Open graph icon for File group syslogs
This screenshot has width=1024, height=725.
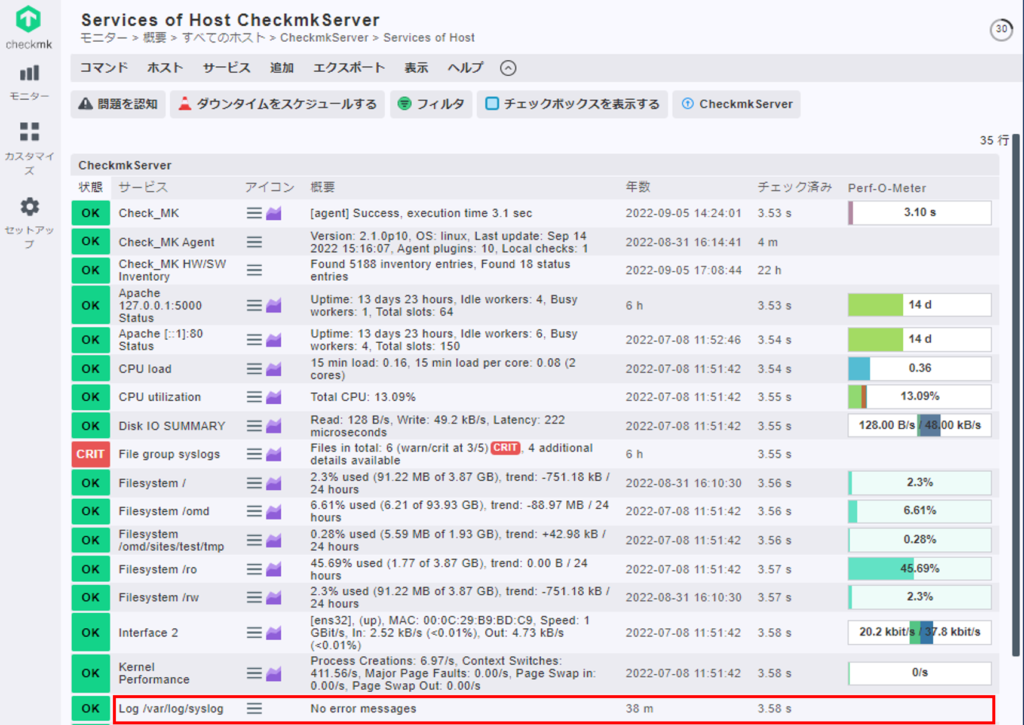(x=274, y=454)
